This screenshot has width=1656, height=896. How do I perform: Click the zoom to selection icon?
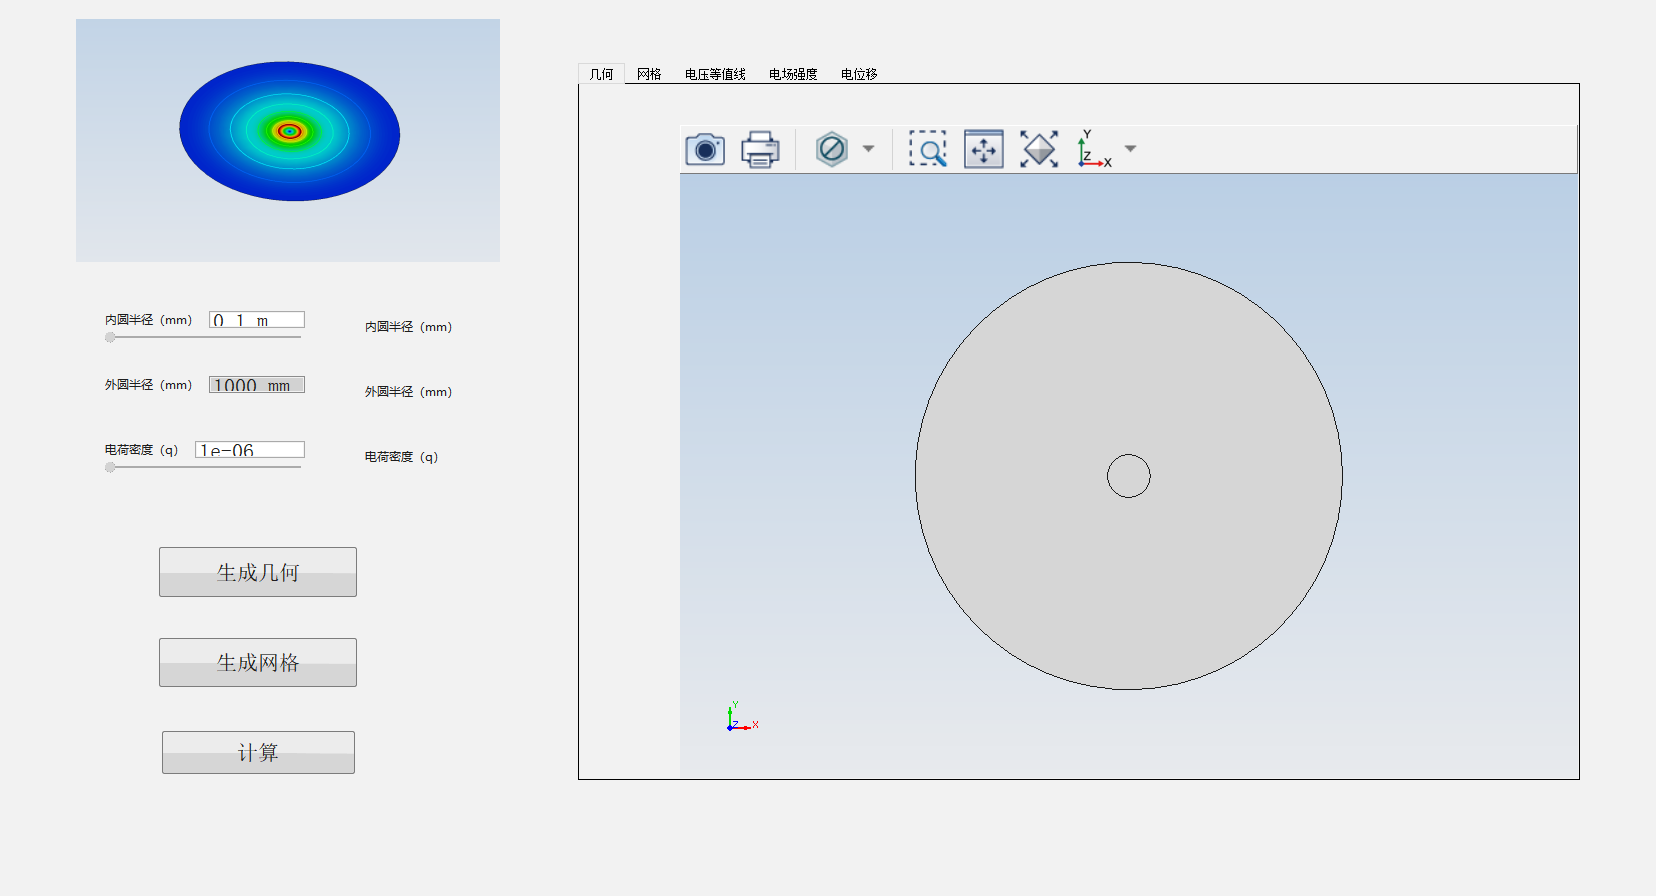pyautogui.click(x=1039, y=149)
